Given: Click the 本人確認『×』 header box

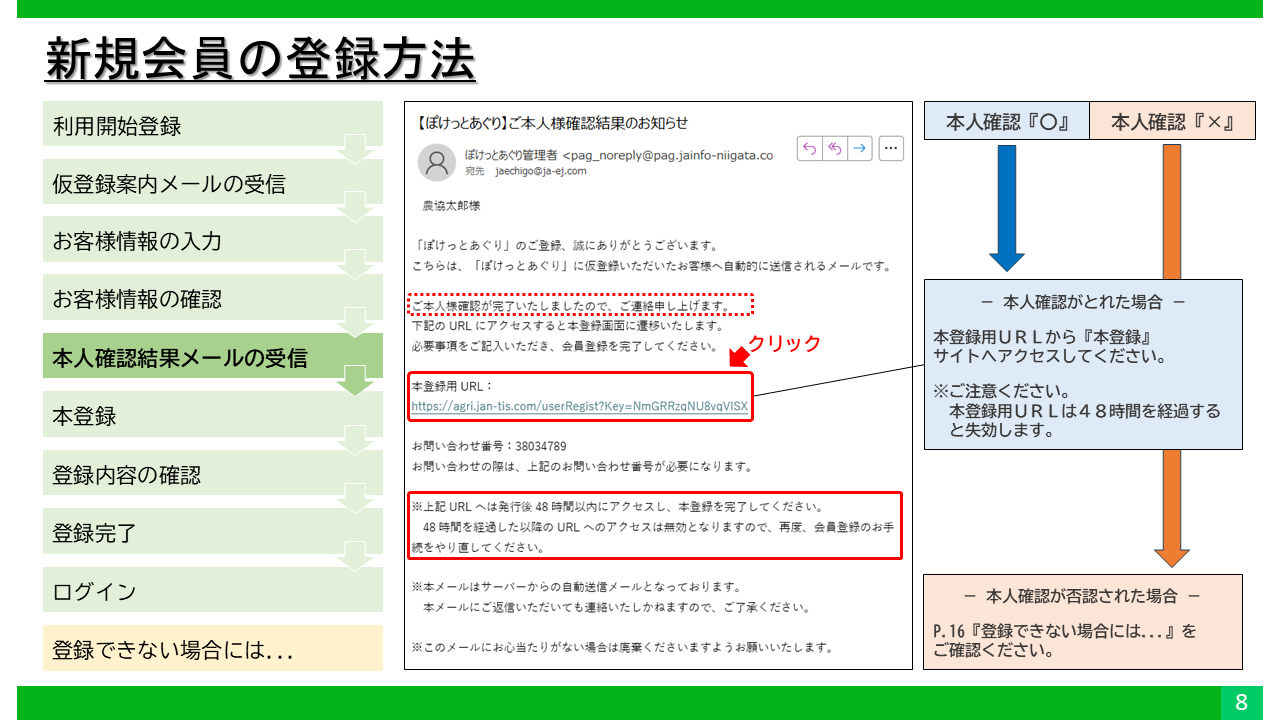Looking at the screenshot, I should pos(1168,122).
